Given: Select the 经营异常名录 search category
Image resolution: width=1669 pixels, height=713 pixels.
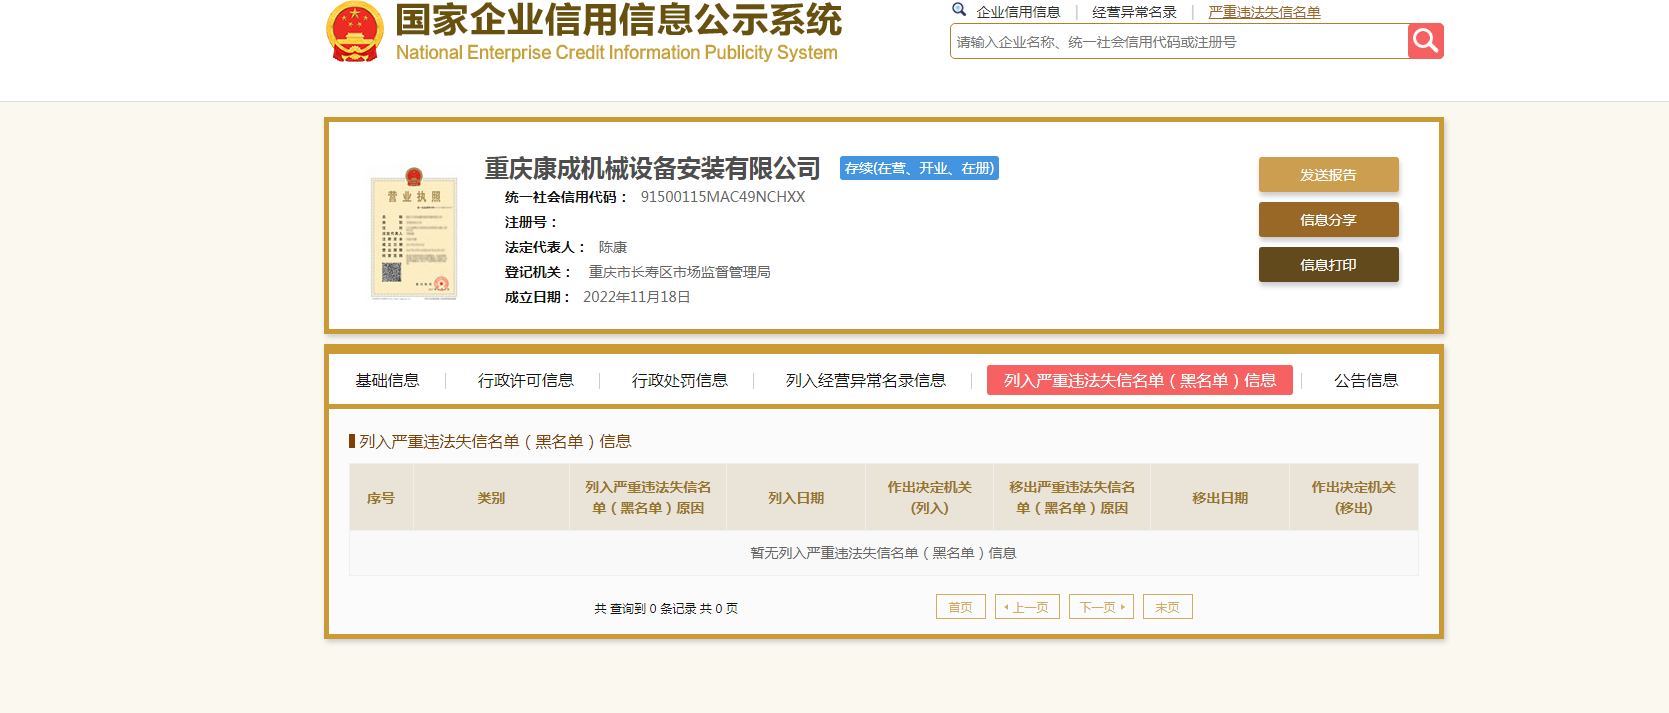Looking at the screenshot, I should click(x=1134, y=12).
